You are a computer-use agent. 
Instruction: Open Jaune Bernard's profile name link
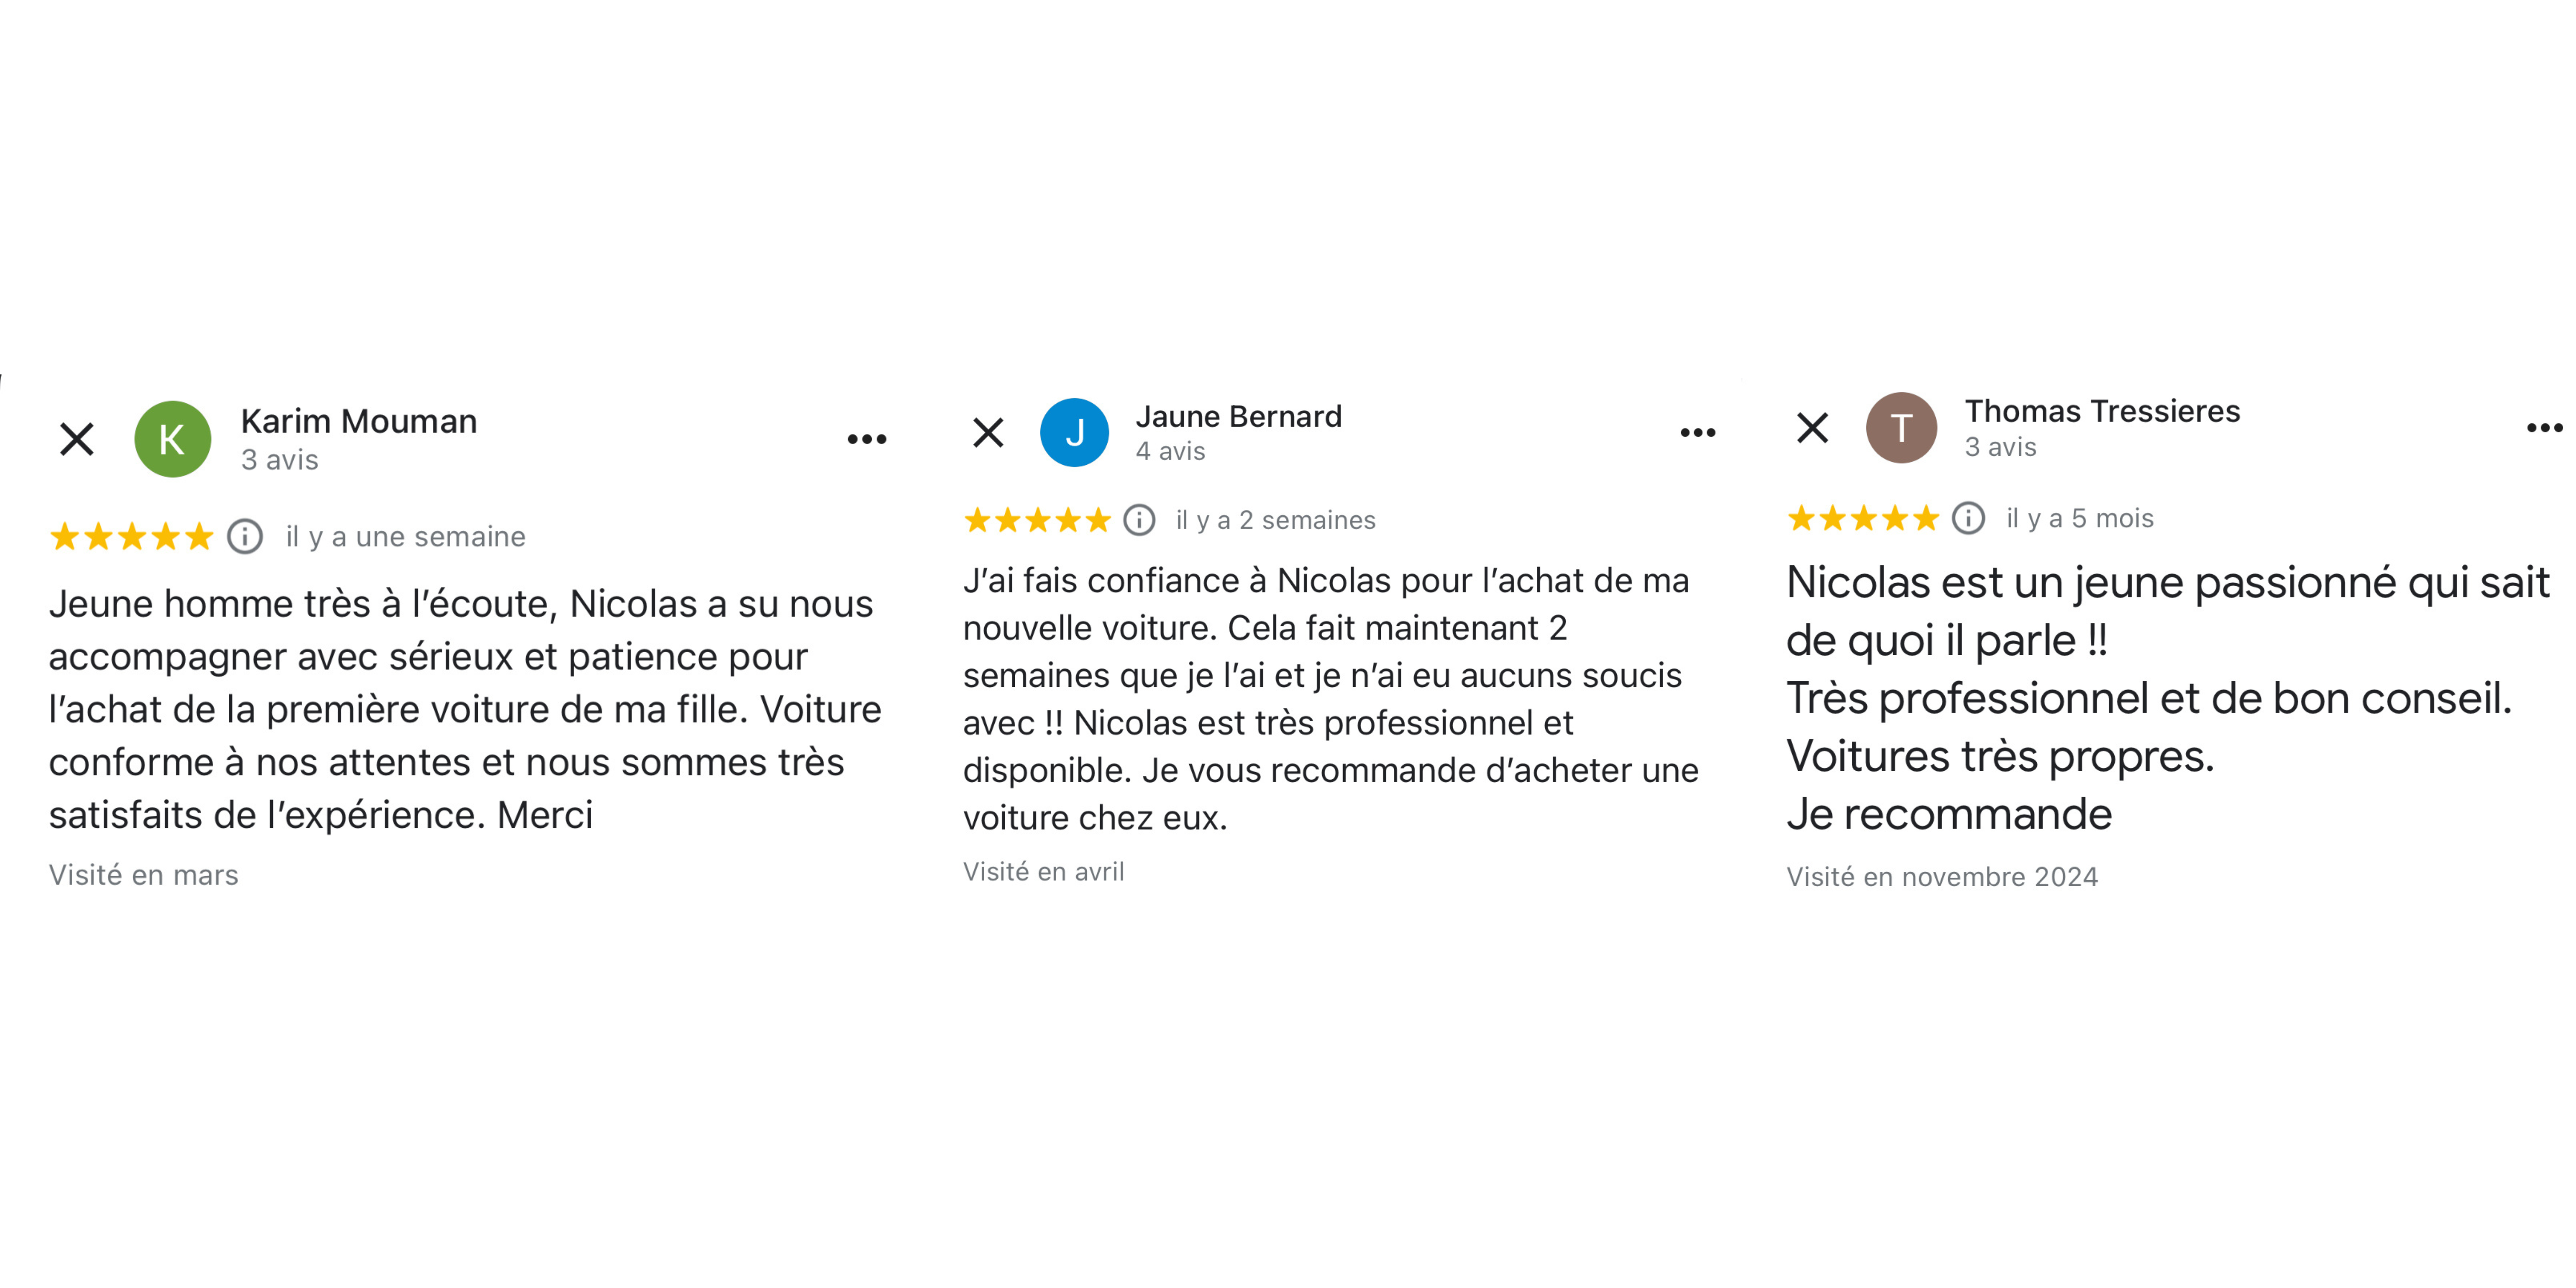[1238, 416]
